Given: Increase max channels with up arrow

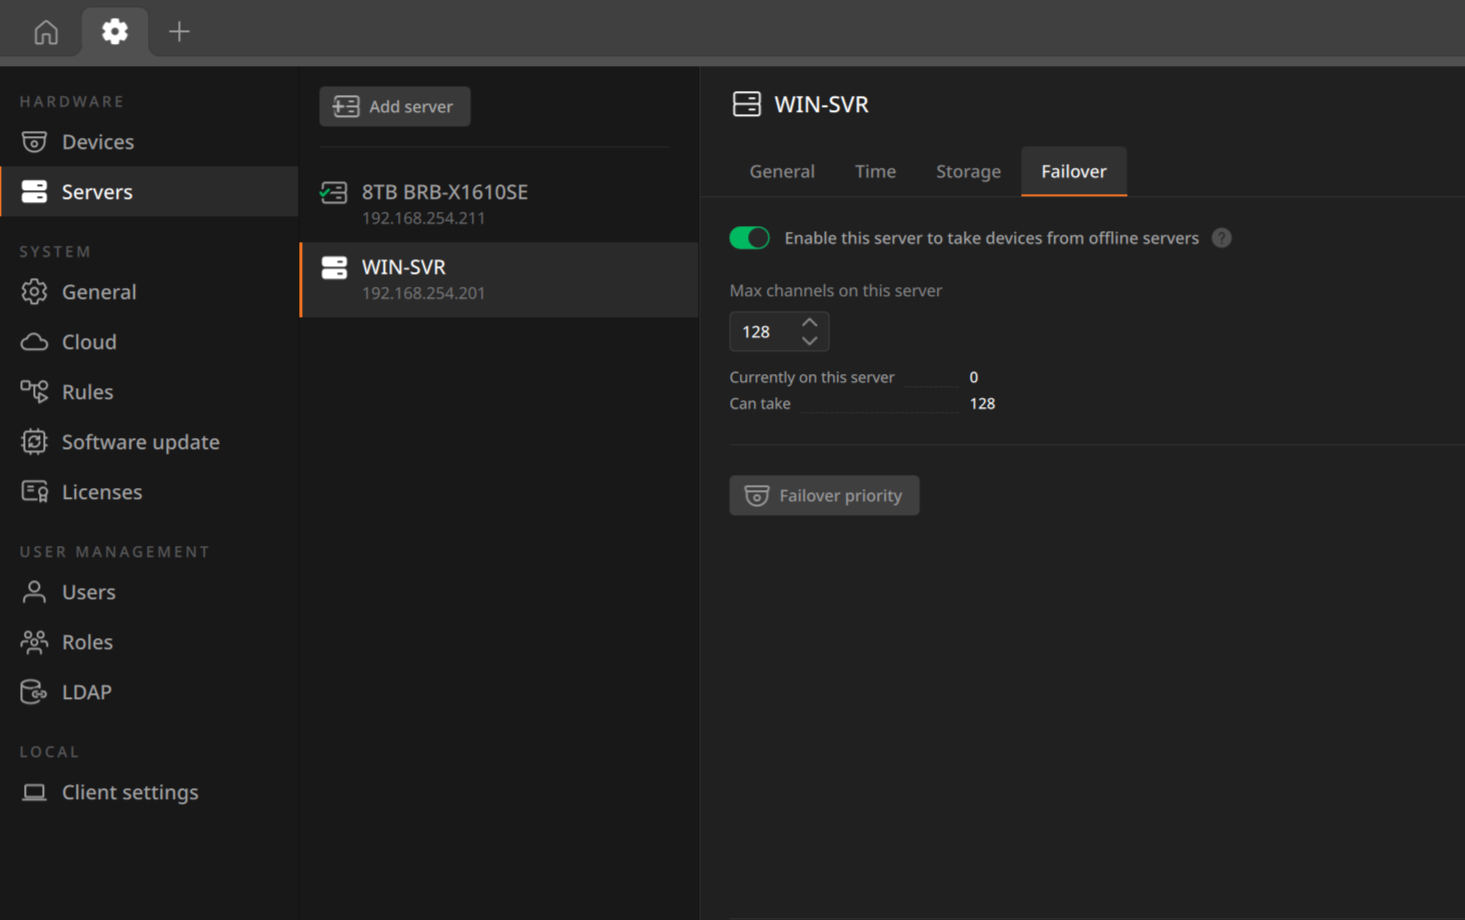Looking at the screenshot, I should tap(810, 322).
